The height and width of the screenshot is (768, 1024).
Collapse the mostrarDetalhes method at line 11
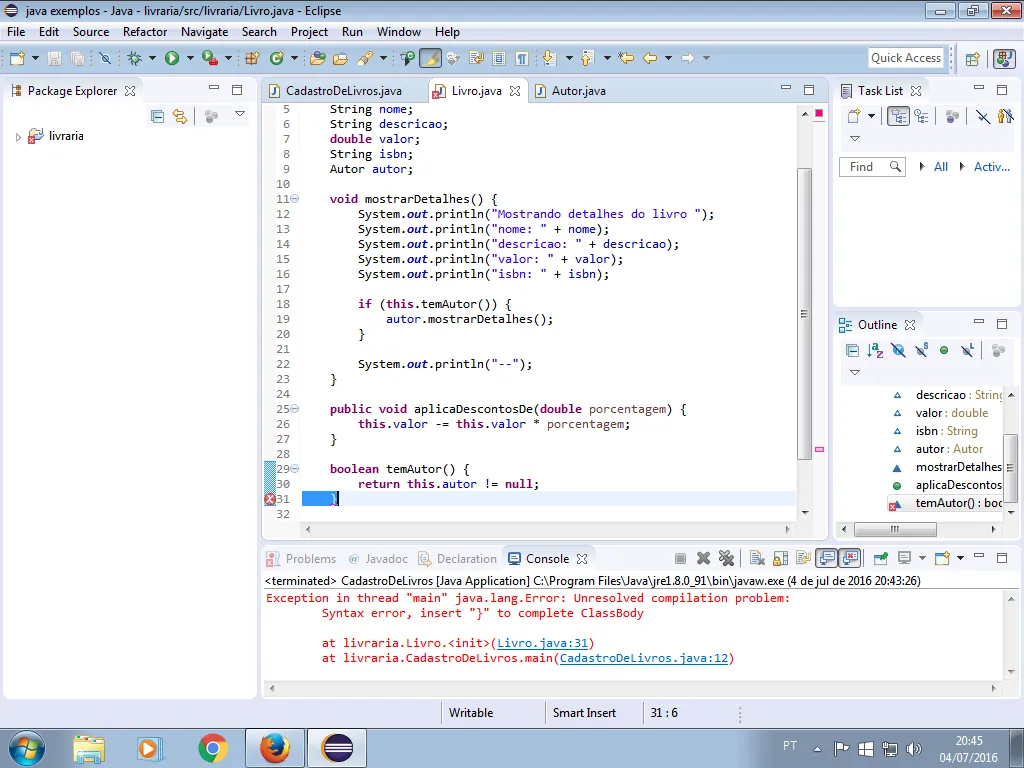pos(294,199)
